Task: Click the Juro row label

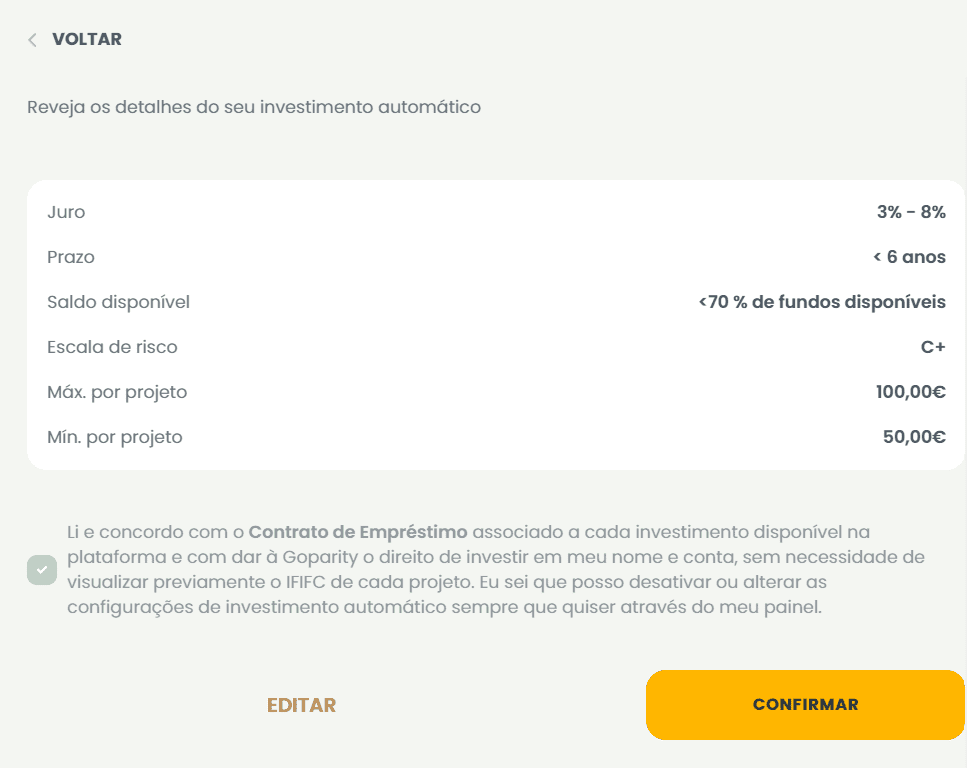Action: click(x=66, y=212)
